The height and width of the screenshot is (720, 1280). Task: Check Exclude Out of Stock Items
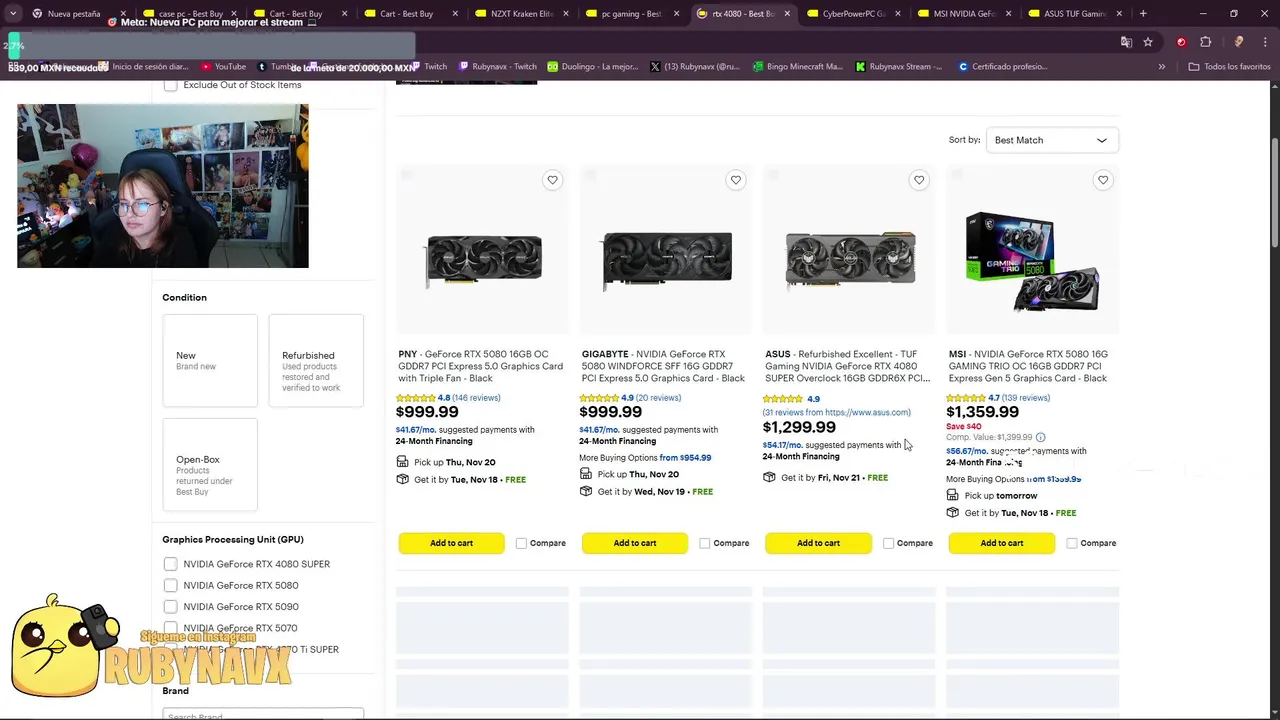(170, 85)
